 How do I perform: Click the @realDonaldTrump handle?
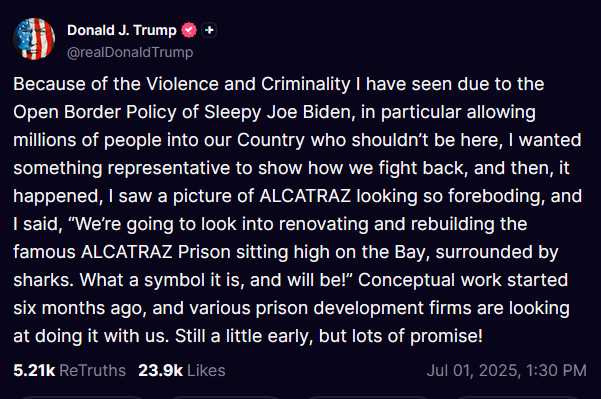pos(130,53)
